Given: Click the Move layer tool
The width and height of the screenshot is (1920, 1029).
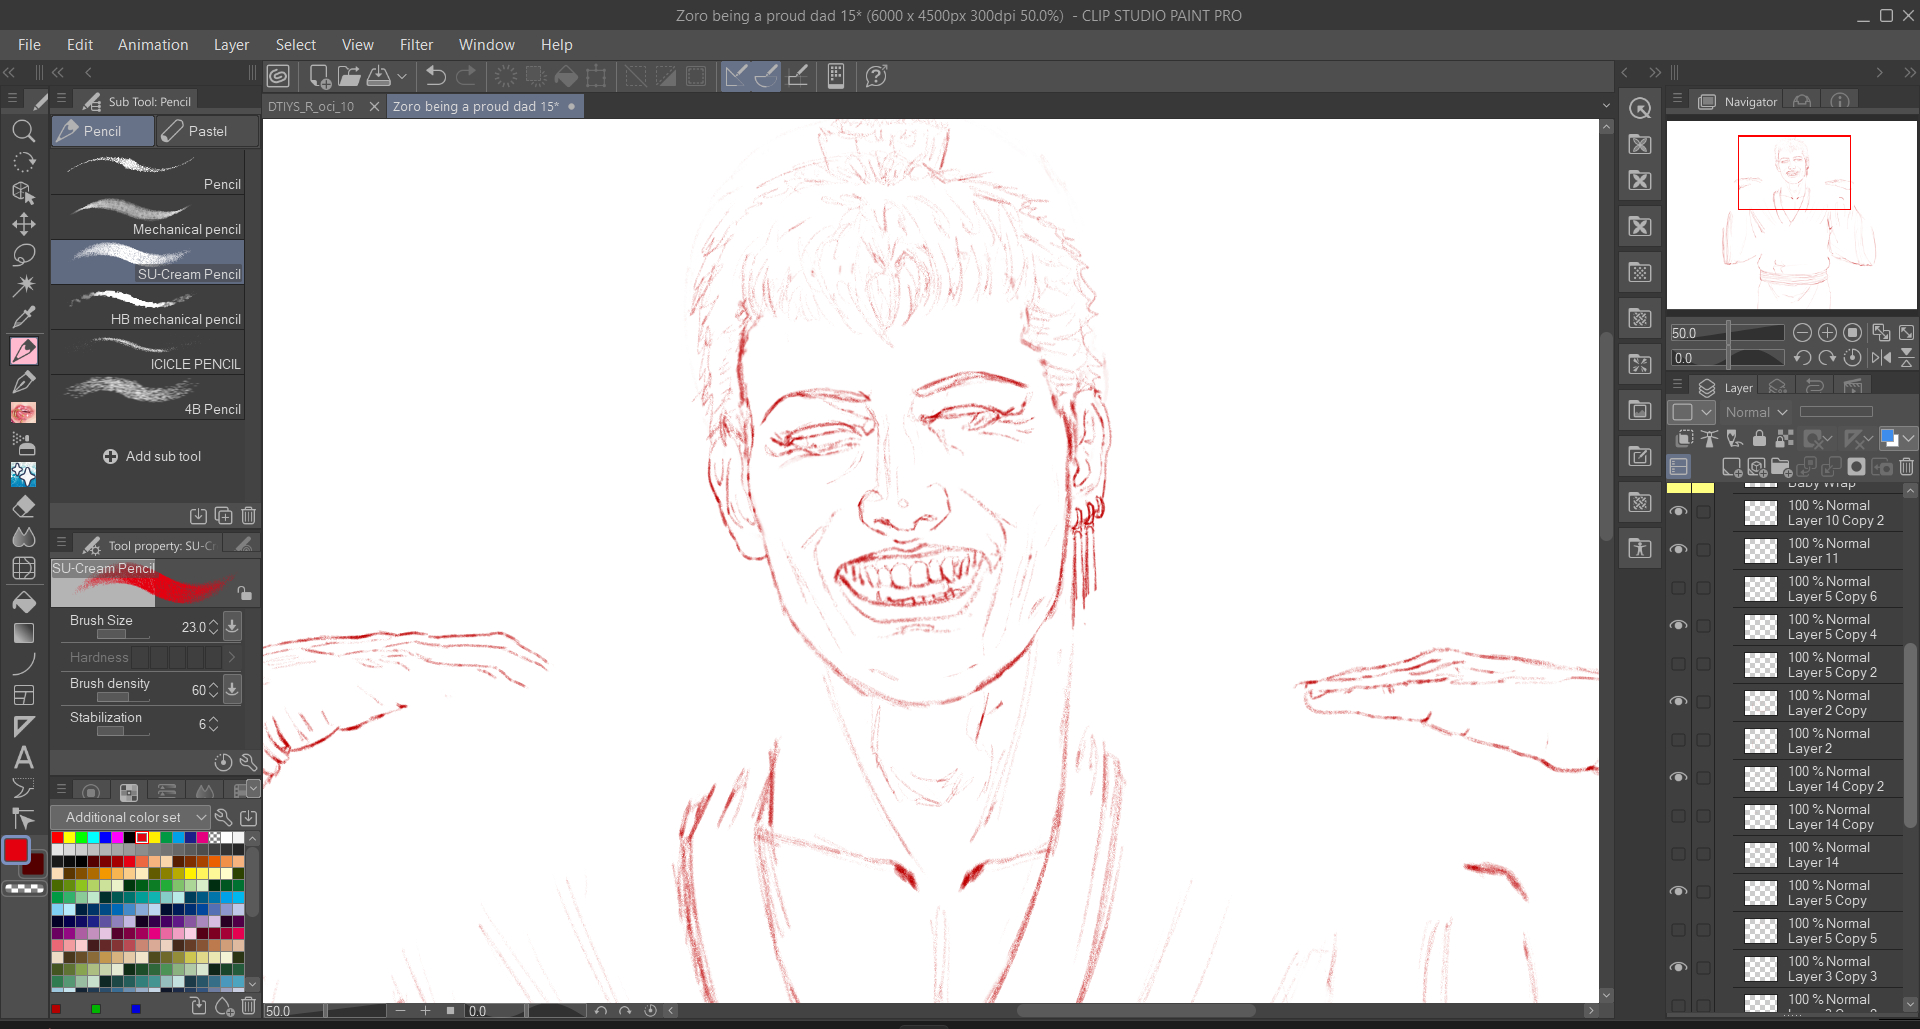Looking at the screenshot, I should click(x=24, y=224).
